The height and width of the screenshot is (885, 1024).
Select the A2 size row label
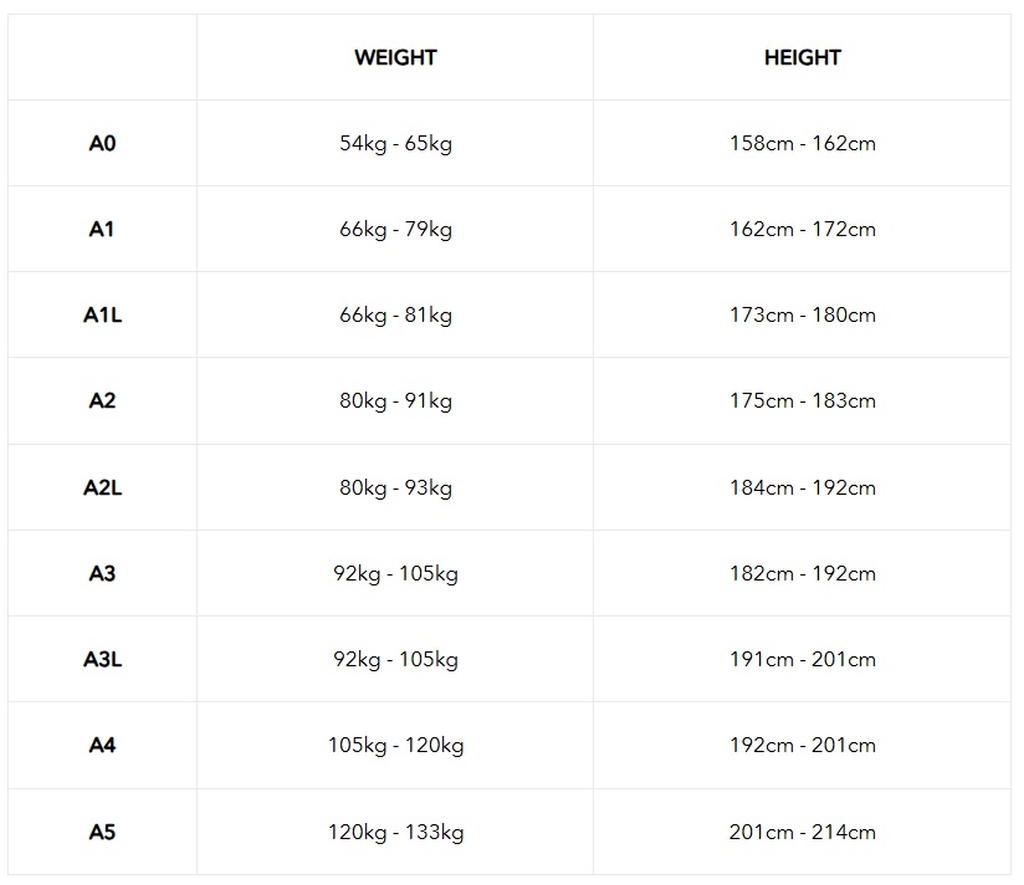(x=102, y=400)
